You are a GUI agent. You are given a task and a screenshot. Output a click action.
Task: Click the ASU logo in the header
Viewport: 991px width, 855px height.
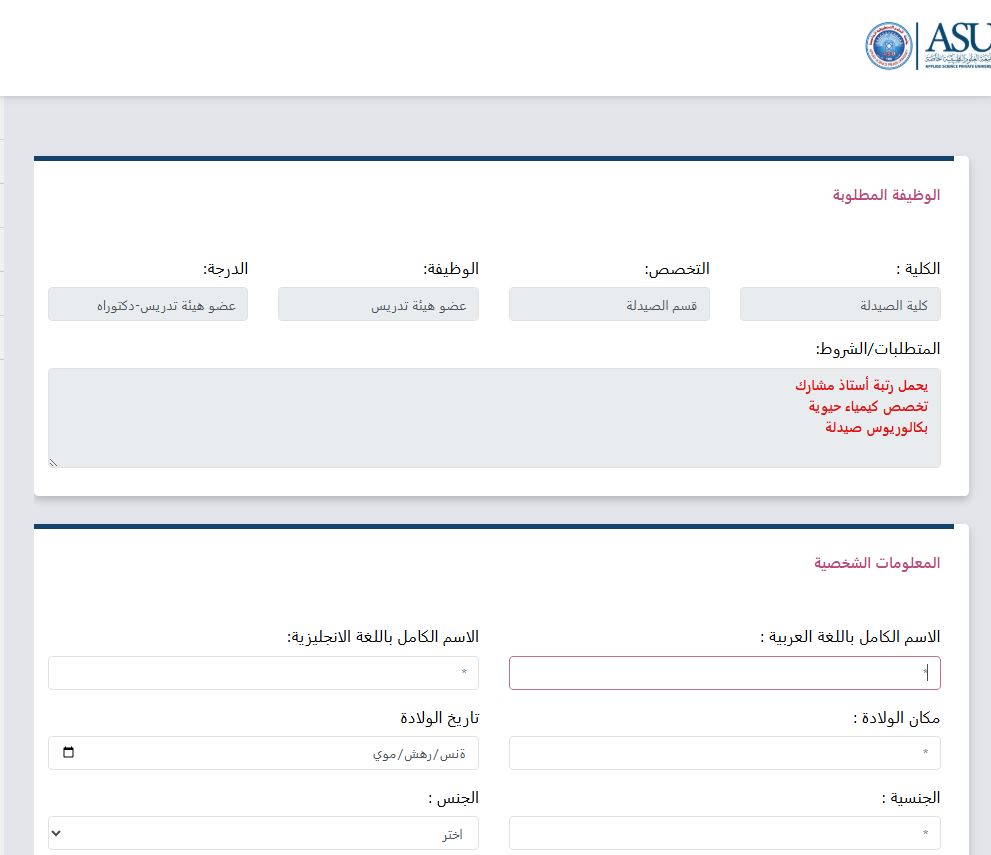coord(955,45)
